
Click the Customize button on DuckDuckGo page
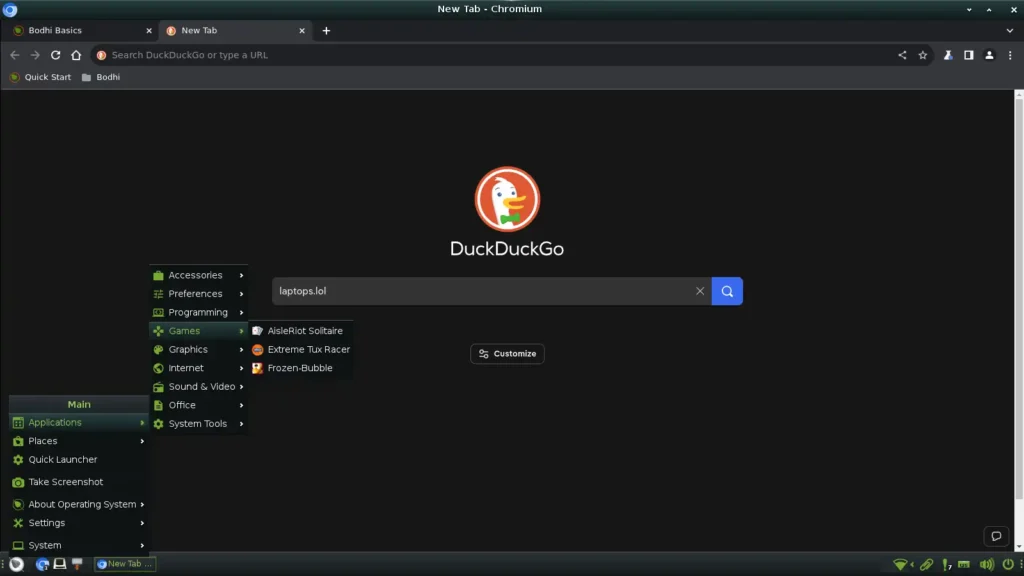(507, 353)
